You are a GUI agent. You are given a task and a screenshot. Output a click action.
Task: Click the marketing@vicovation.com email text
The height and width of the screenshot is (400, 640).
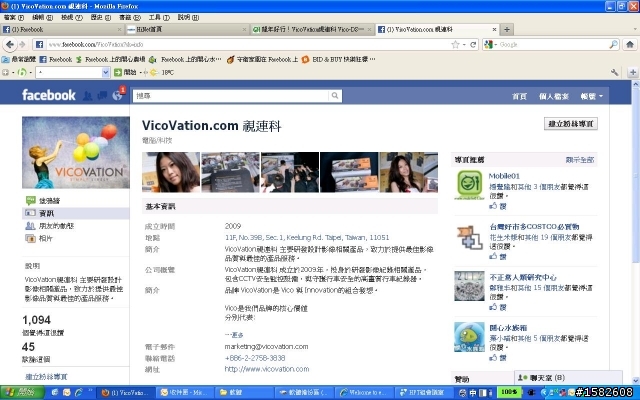click(266, 347)
